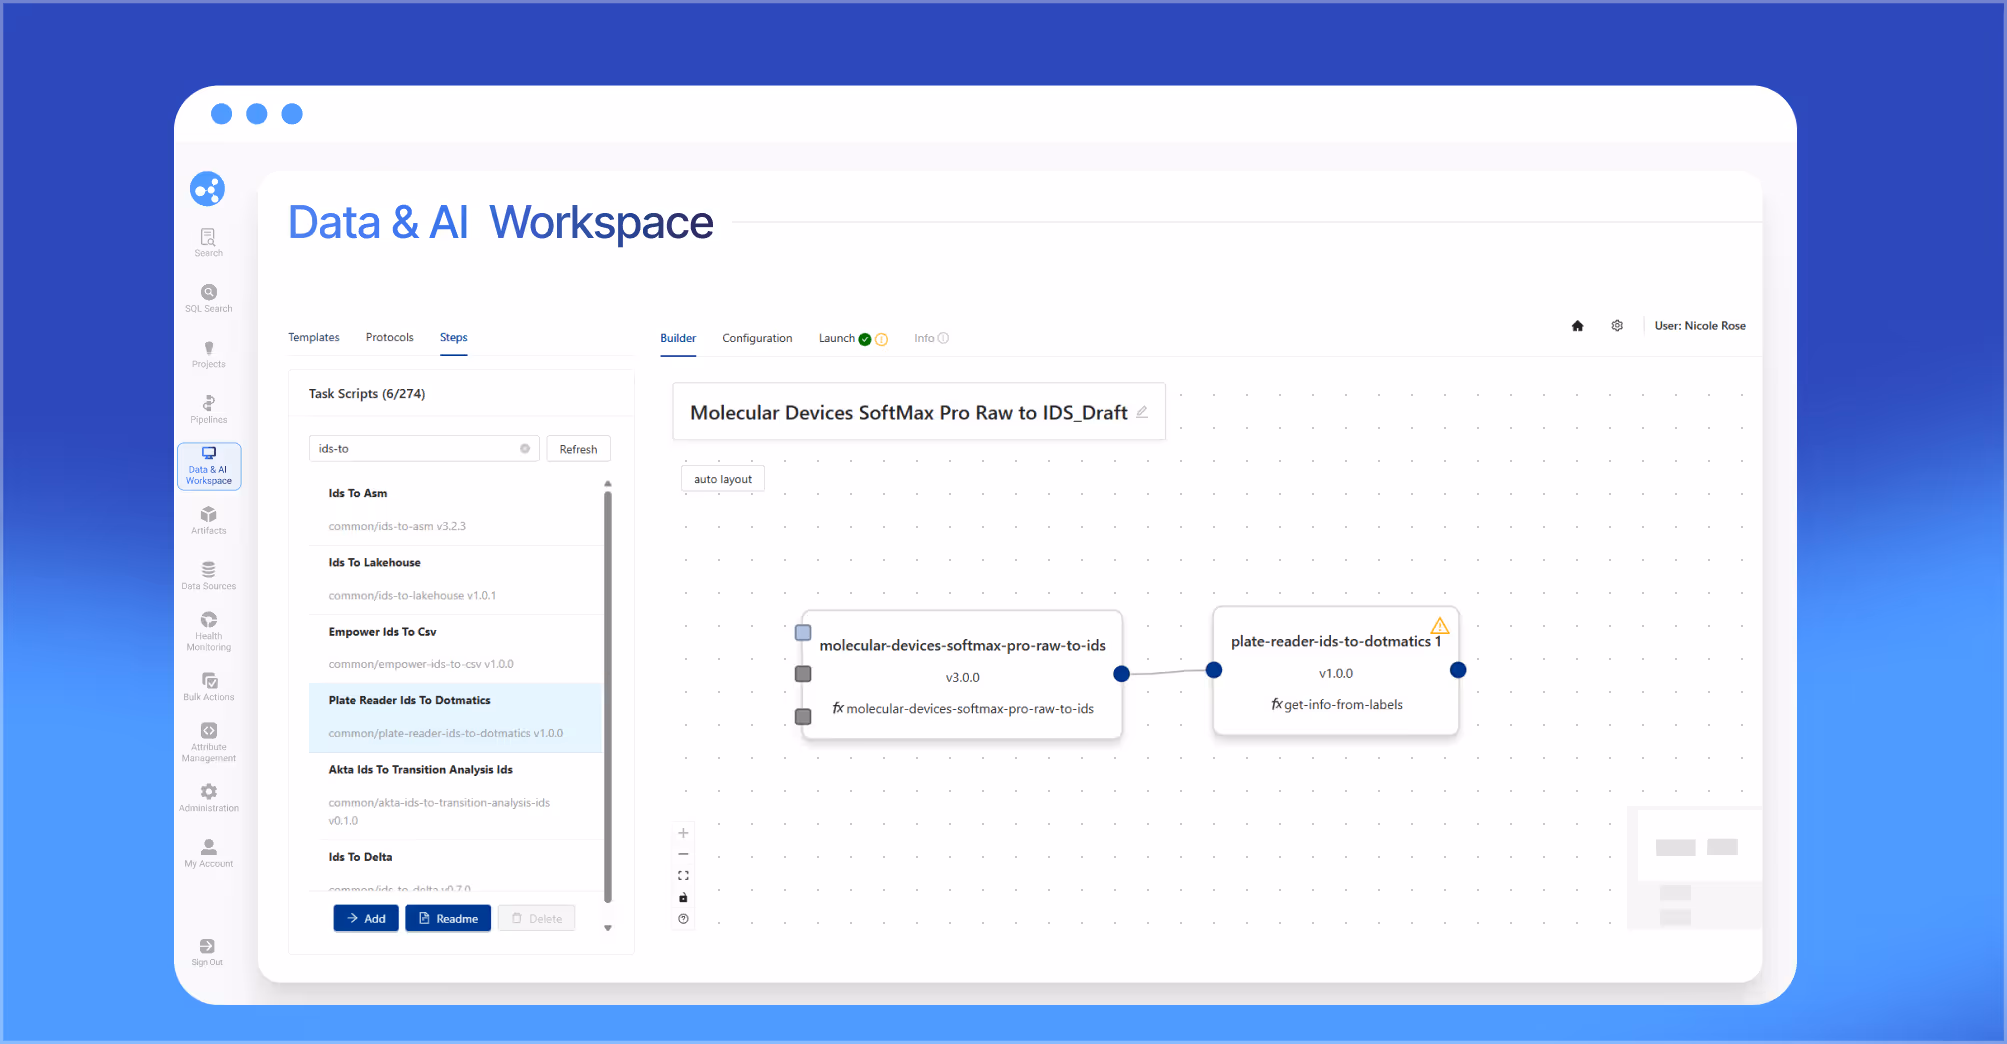Open the Search sidebar icon
Viewport: 2007px width, 1044px height.
(x=208, y=242)
